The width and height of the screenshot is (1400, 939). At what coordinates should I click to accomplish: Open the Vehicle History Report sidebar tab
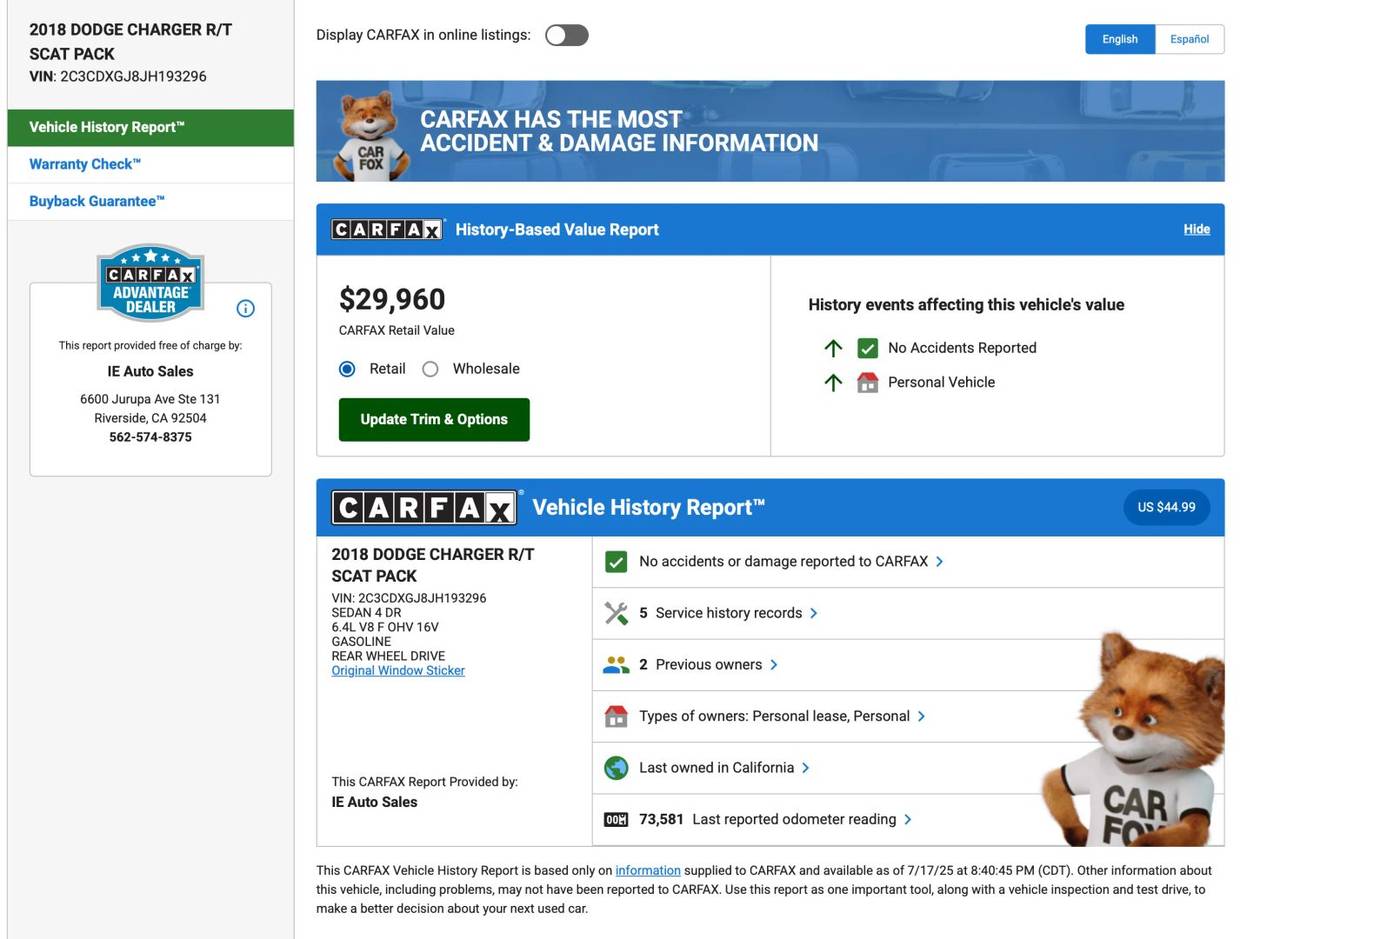(150, 128)
